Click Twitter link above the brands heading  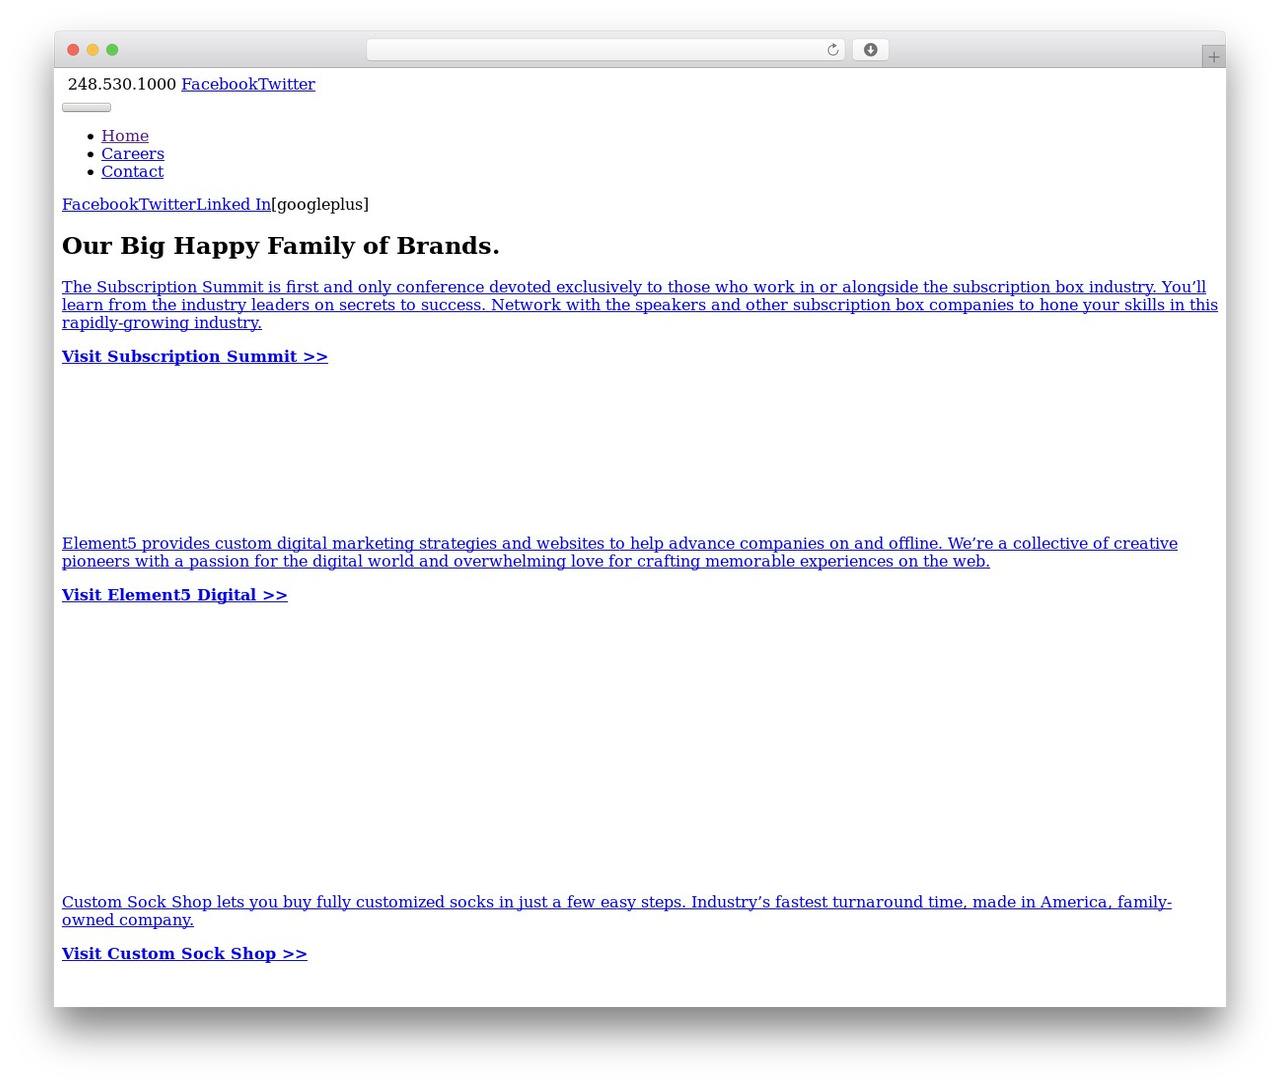click(x=167, y=205)
